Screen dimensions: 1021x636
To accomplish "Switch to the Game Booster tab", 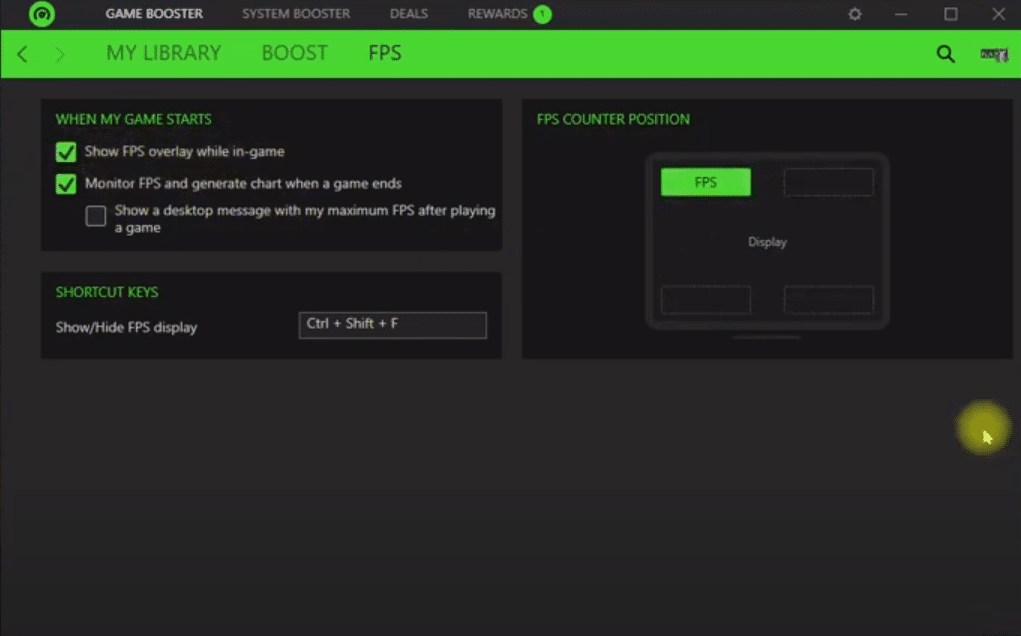I will point(154,14).
